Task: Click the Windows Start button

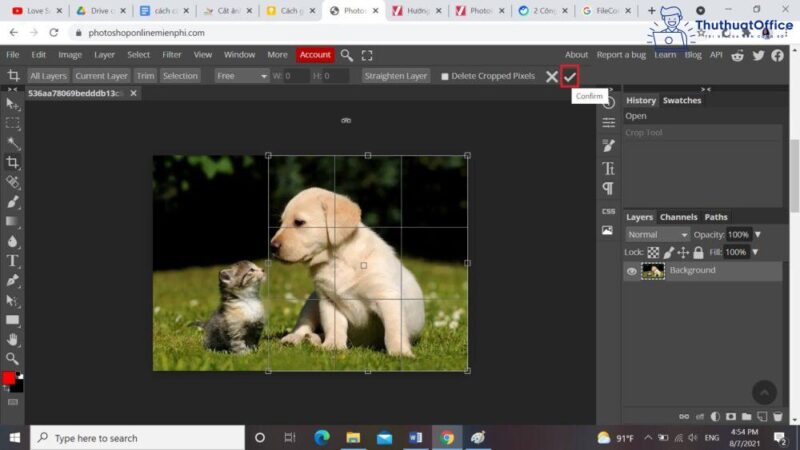Action: [15, 438]
